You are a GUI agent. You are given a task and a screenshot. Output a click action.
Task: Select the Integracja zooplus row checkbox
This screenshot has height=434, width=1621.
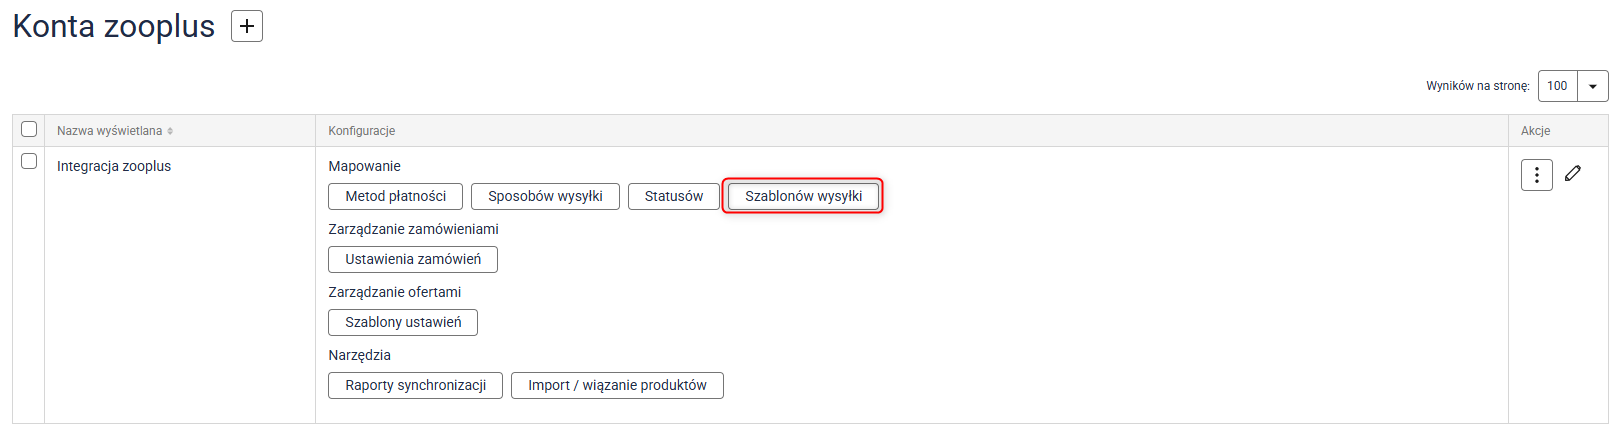pyautogui.click(x=29, y=161)
